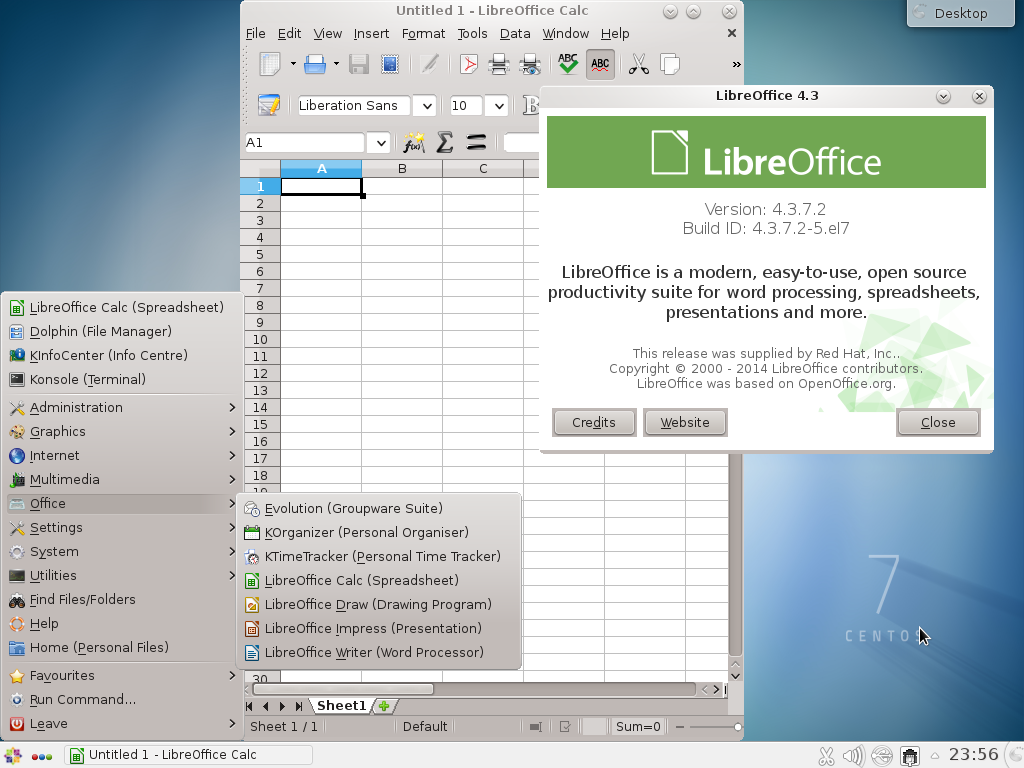Screen dimensions: 1024x768
Task: Toggle AutoSpellcheck red ABC icon
Action: 600,64
